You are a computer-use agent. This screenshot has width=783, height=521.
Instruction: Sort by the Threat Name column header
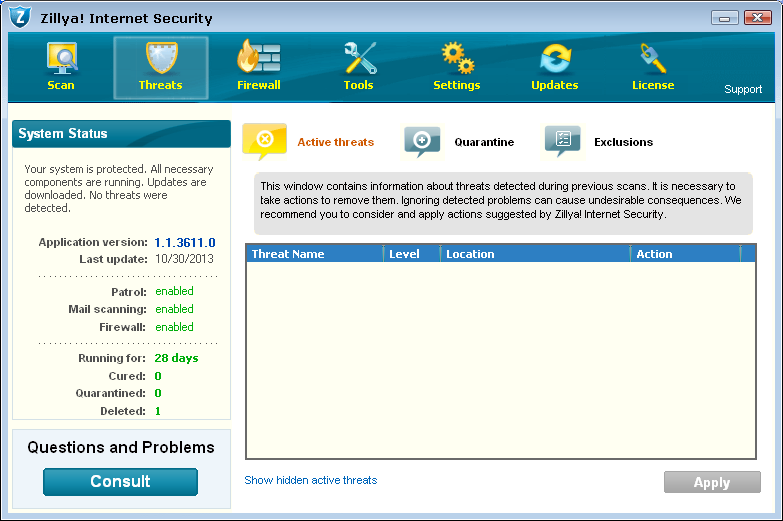tap(315, 254)
